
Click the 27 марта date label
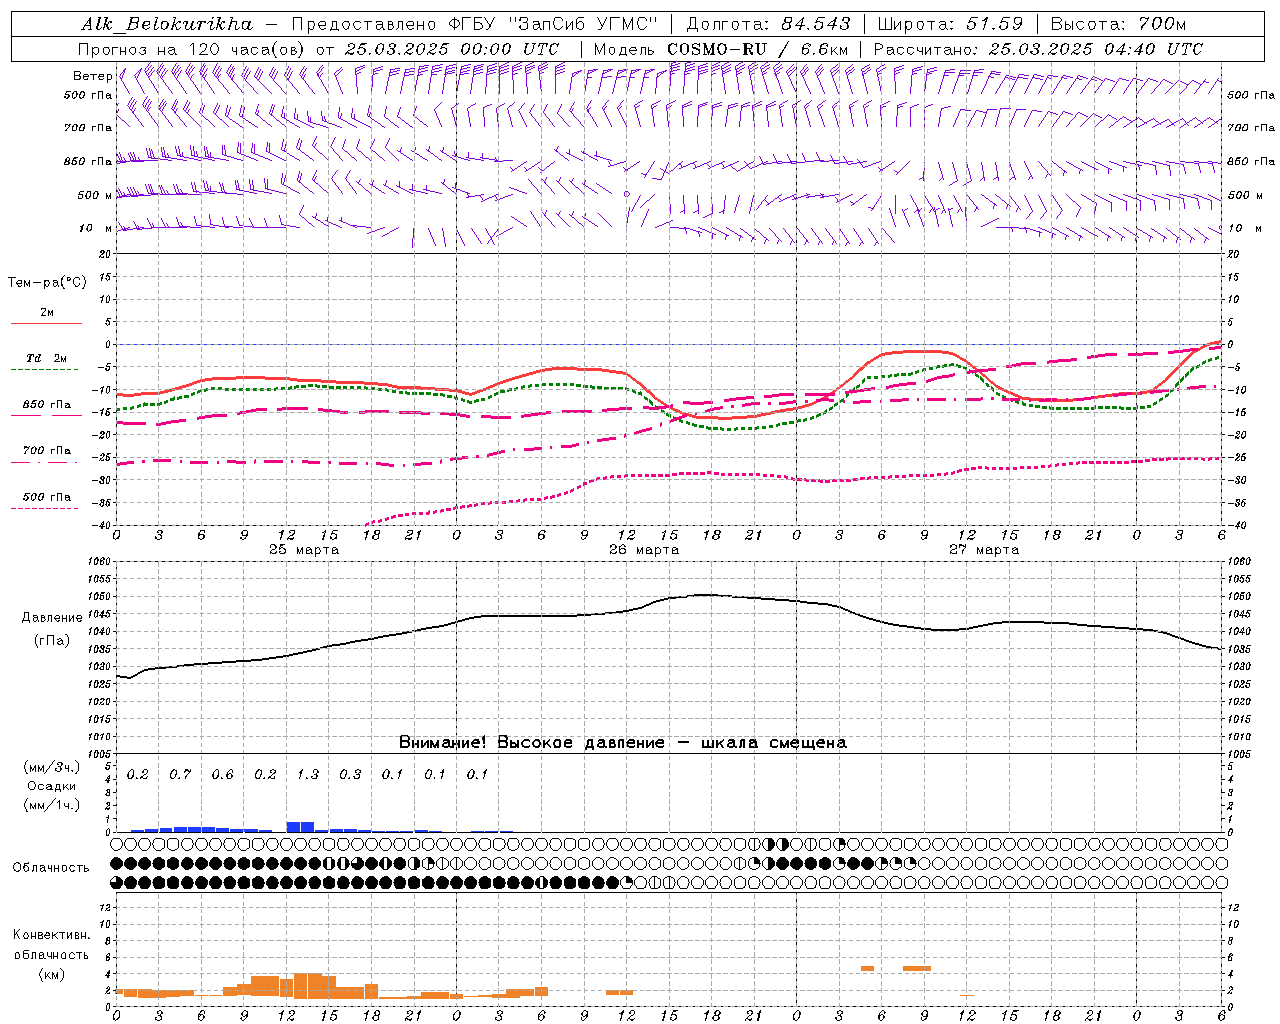tap(984, 550)
